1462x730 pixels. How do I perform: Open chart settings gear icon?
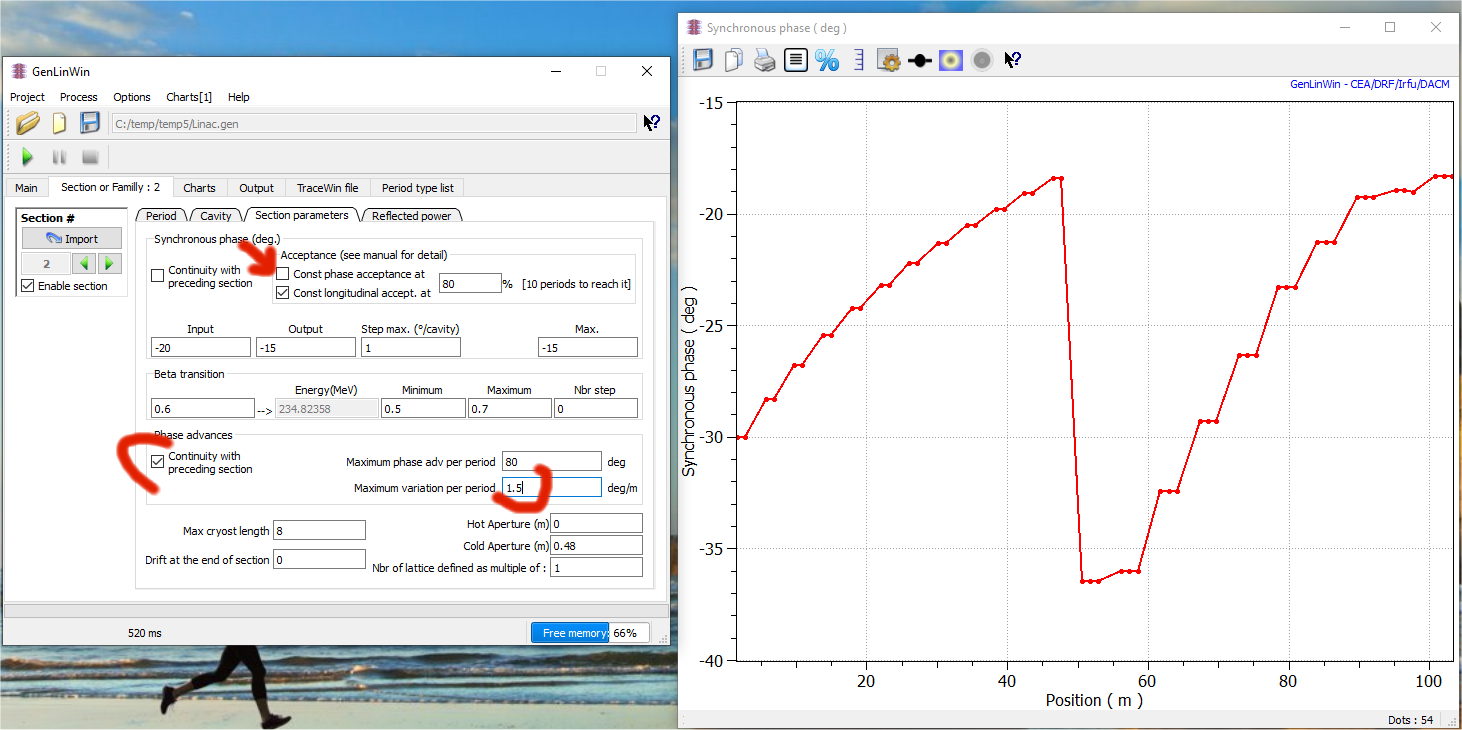888,60
